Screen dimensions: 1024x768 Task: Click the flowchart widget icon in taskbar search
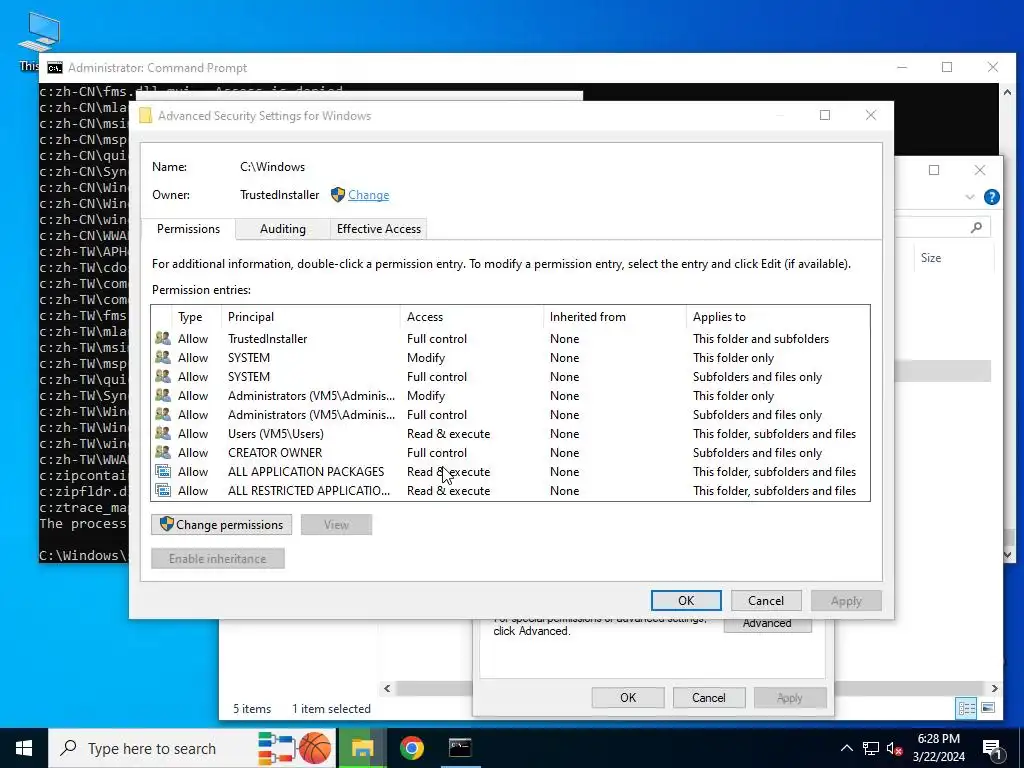[x=277, y=748]
